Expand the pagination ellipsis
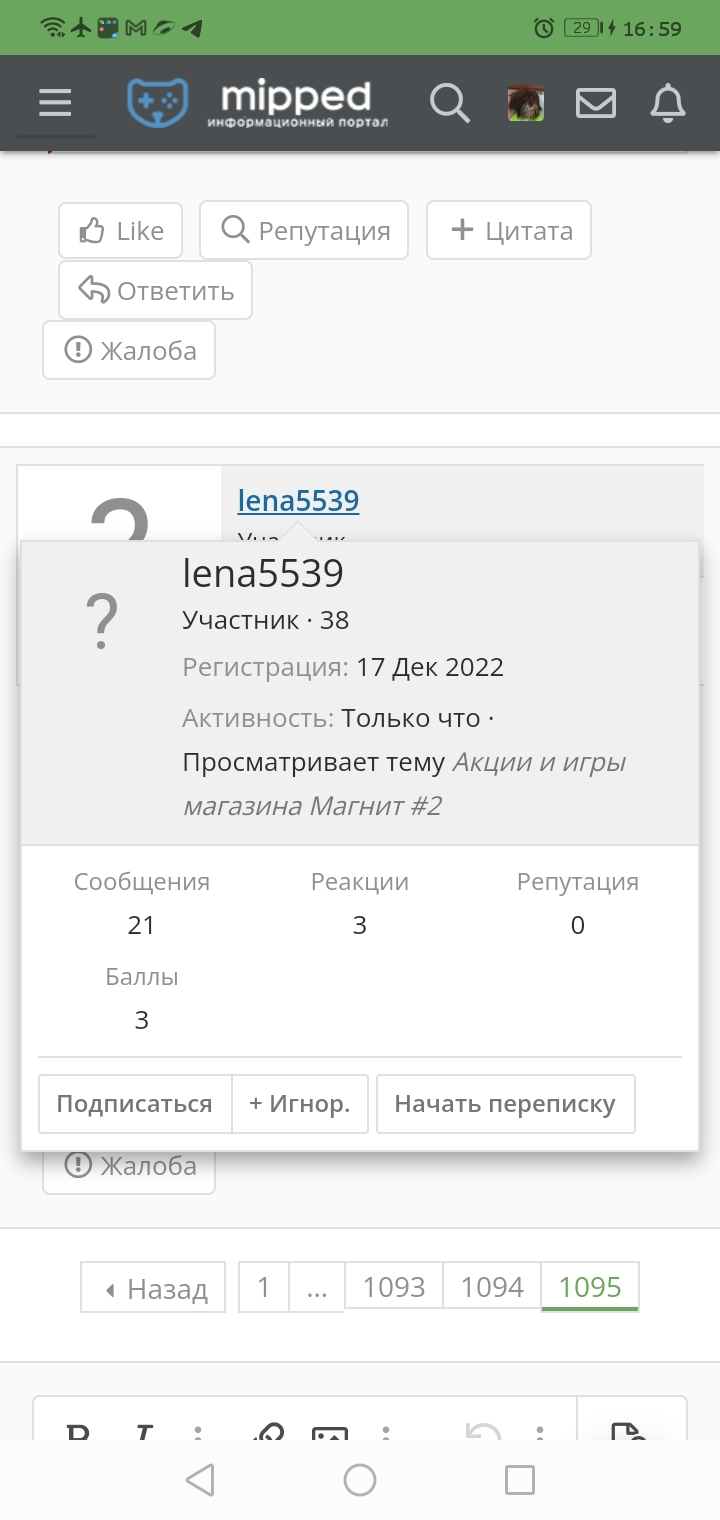The height and width of the screenshot is (1520, 720). point(317,1288)
